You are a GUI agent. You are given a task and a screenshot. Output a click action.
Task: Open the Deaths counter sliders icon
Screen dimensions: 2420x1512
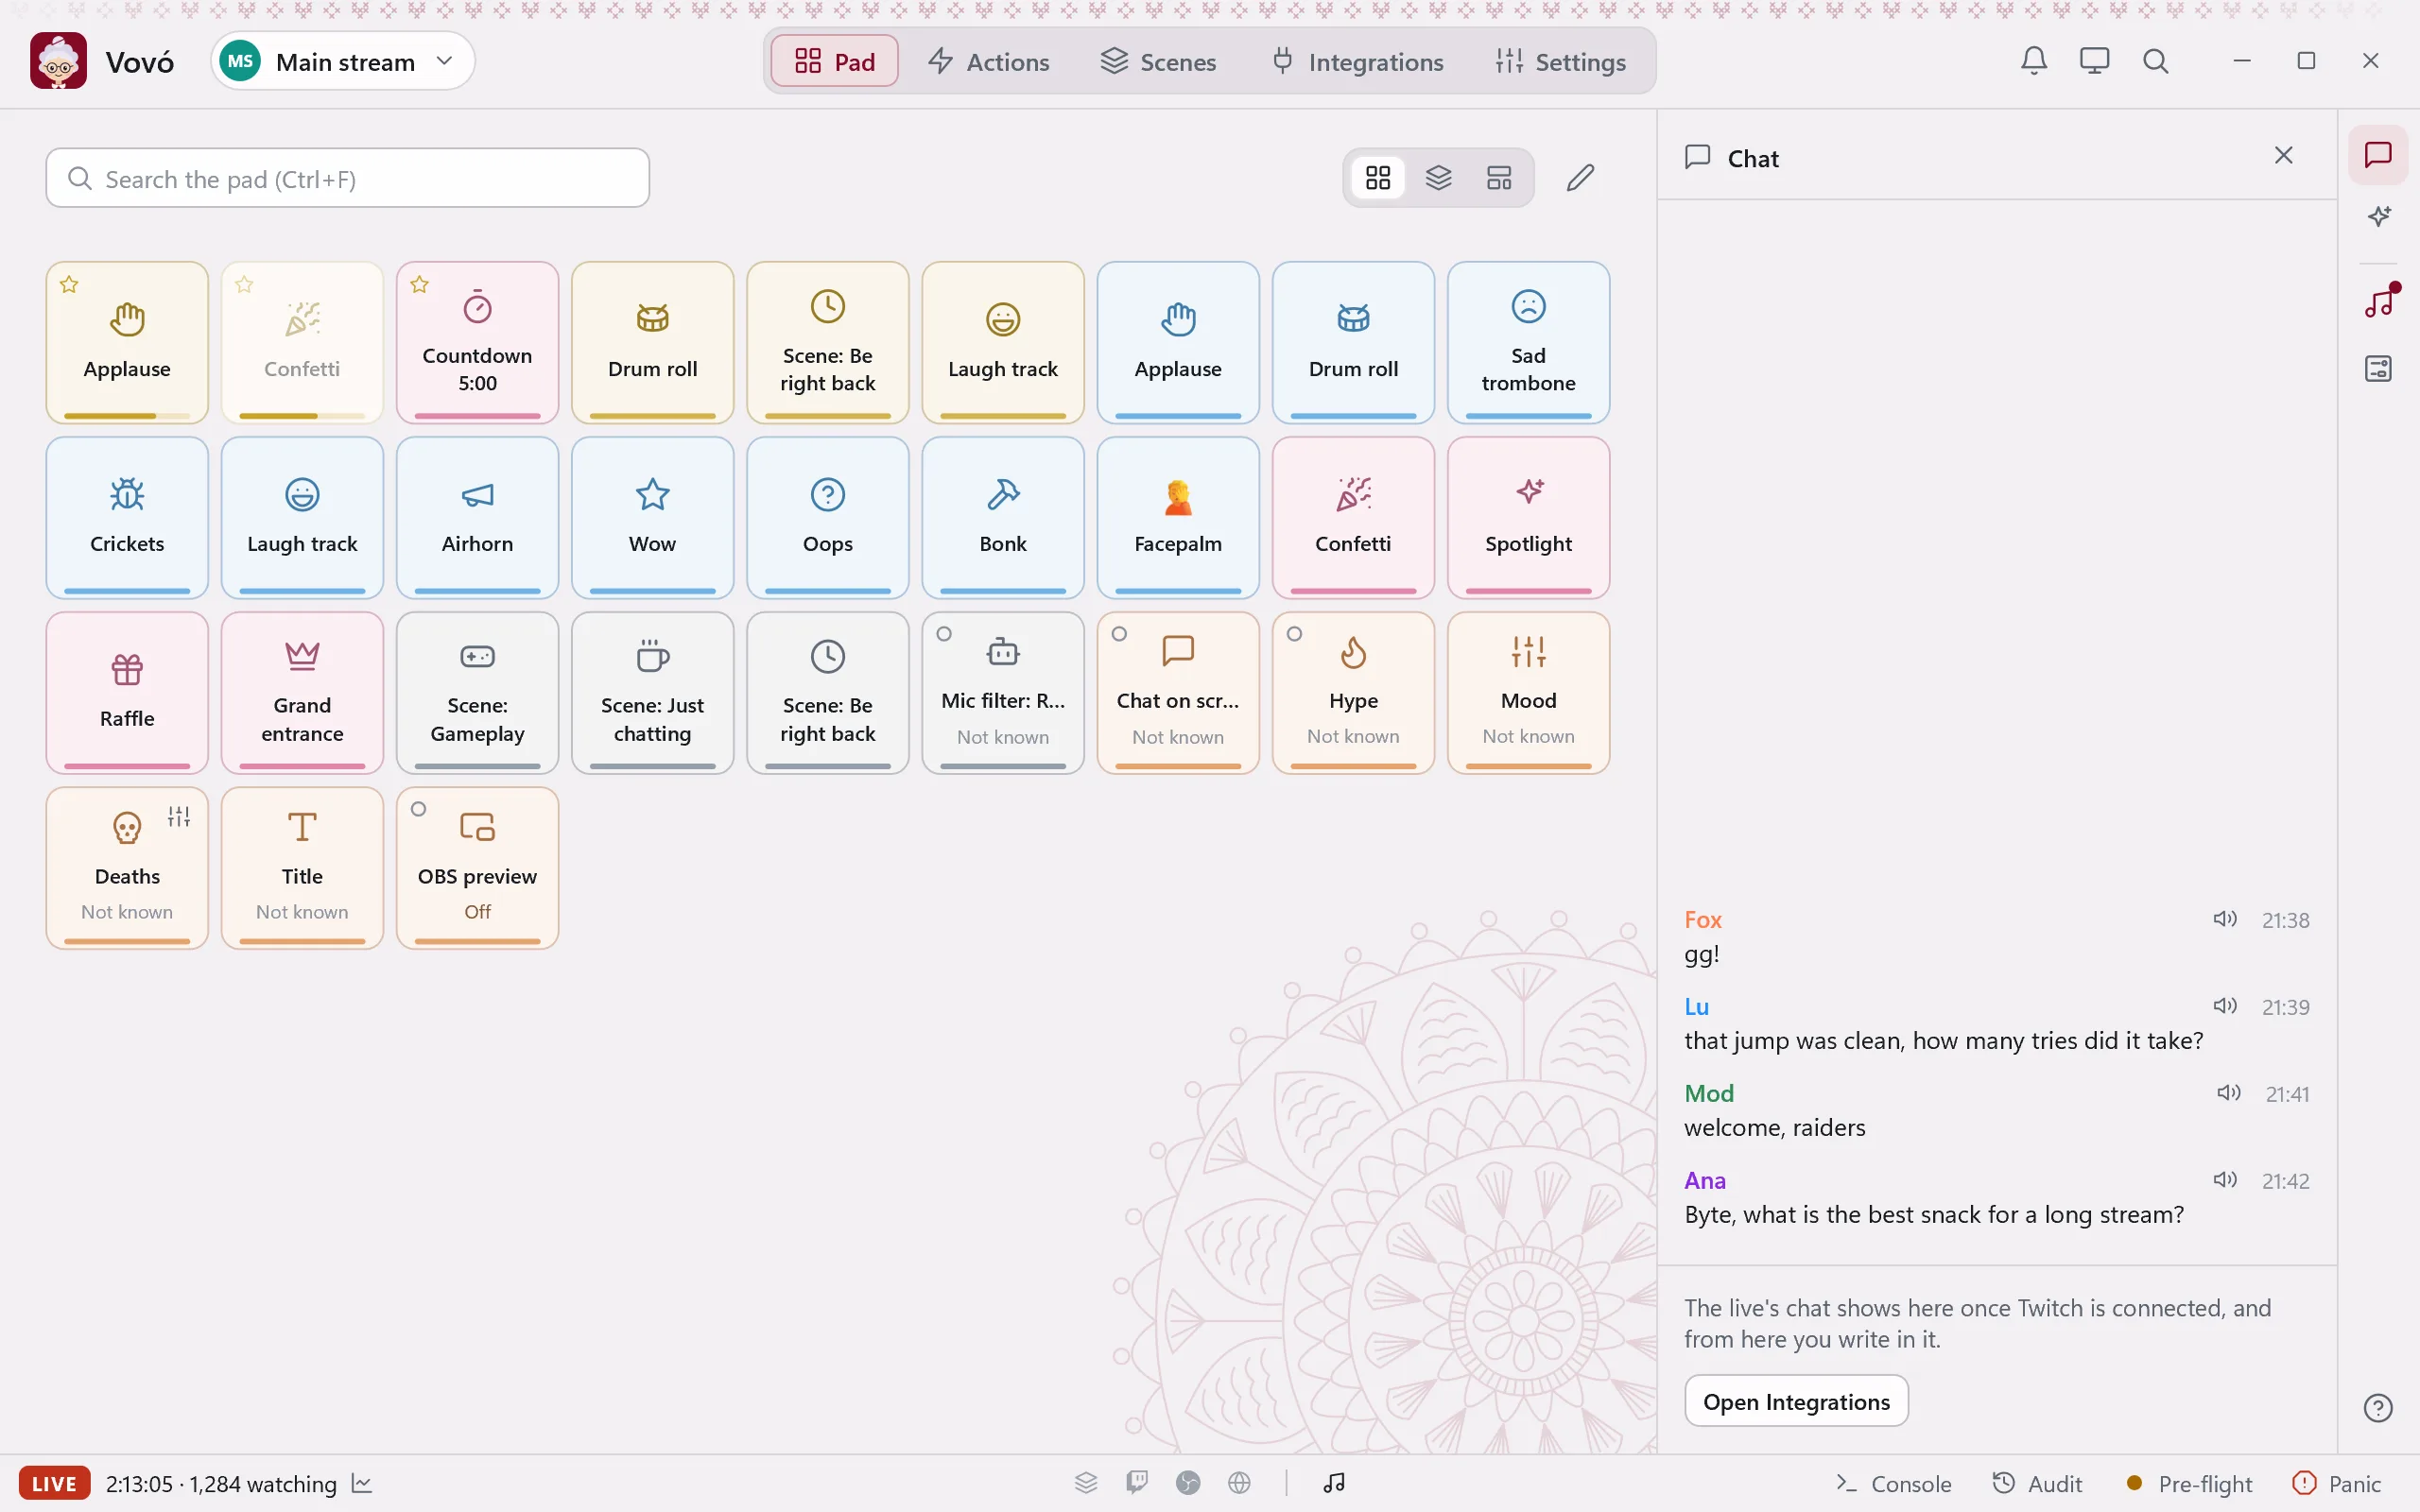(179, 817)
